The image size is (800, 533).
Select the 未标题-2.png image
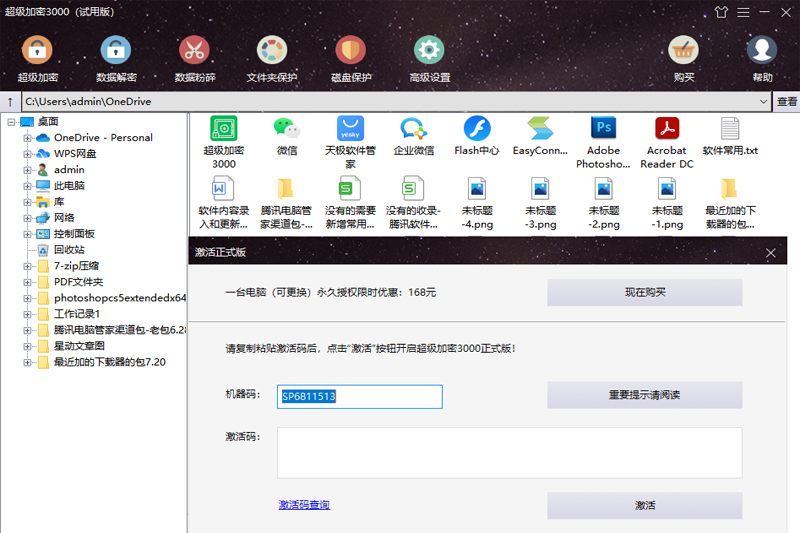click(604, 189)
